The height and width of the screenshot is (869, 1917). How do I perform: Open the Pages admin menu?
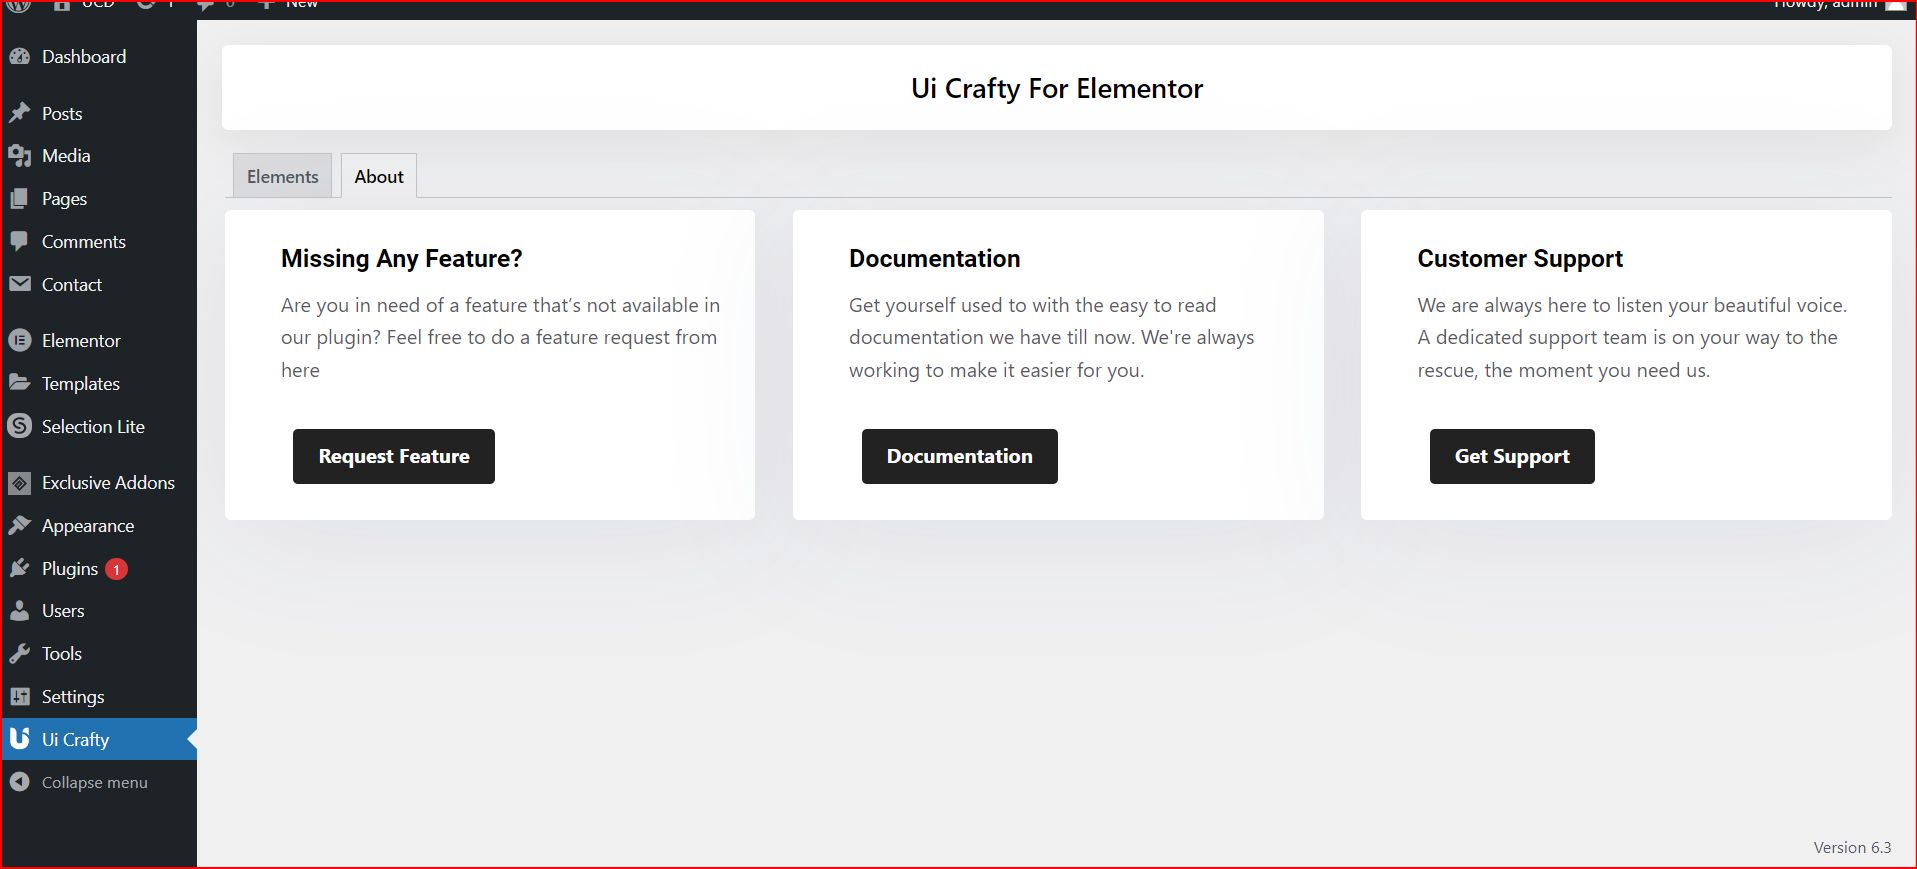(99, 199)
